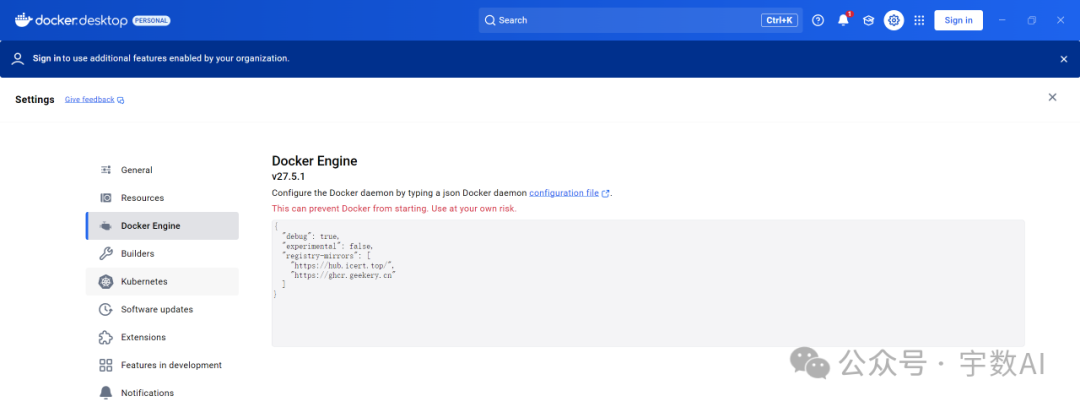Click the PERSONAL plan badge

tap(151, 21)
